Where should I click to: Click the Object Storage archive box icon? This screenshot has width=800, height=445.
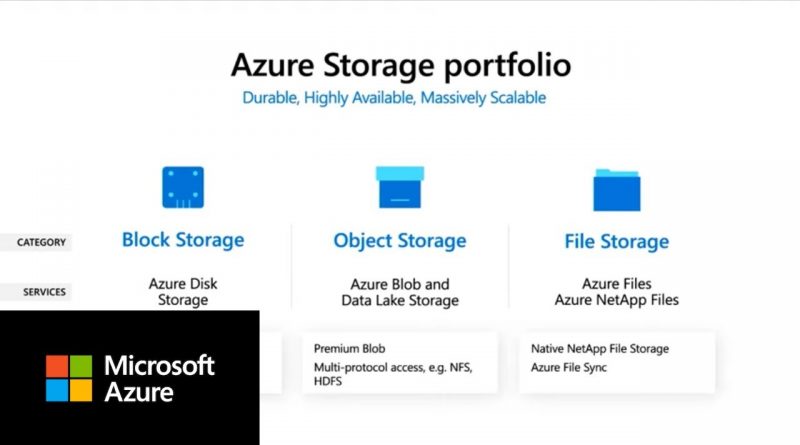400,187
